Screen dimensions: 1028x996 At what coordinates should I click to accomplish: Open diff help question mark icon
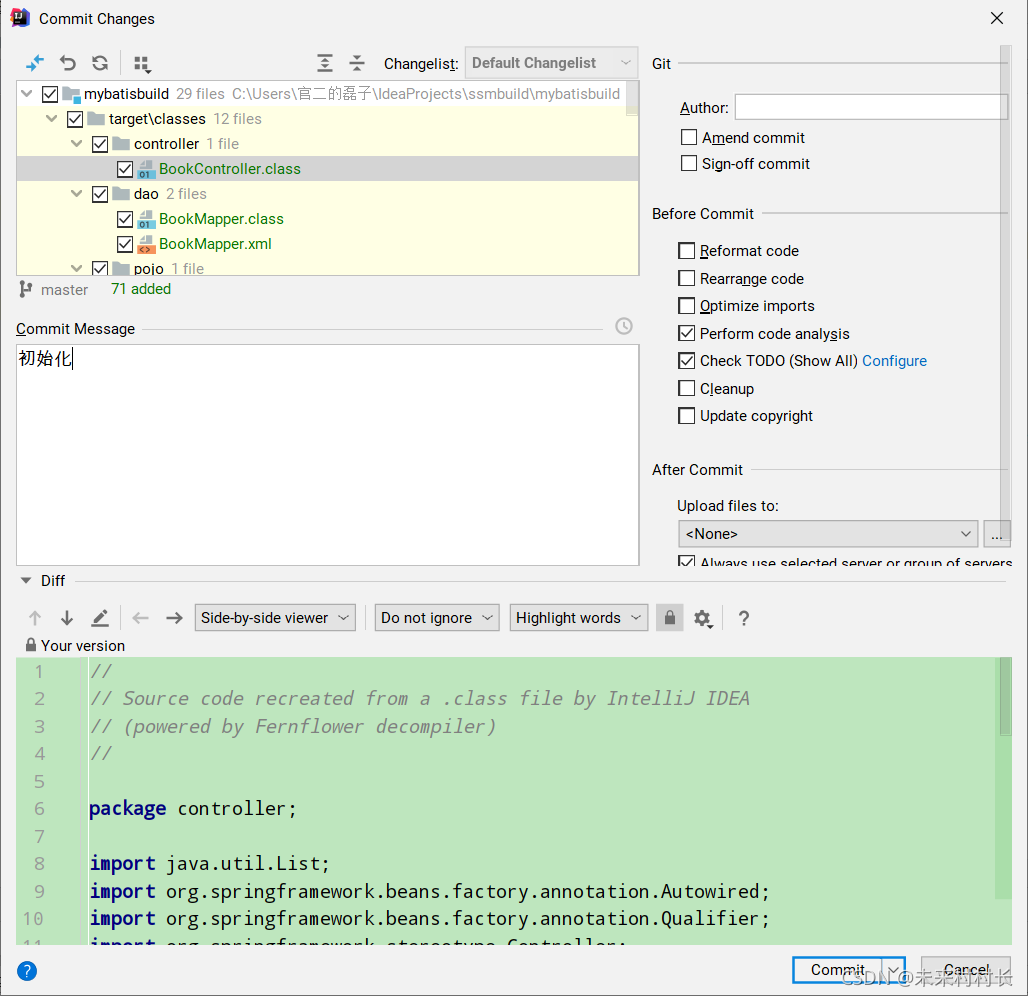743,618
